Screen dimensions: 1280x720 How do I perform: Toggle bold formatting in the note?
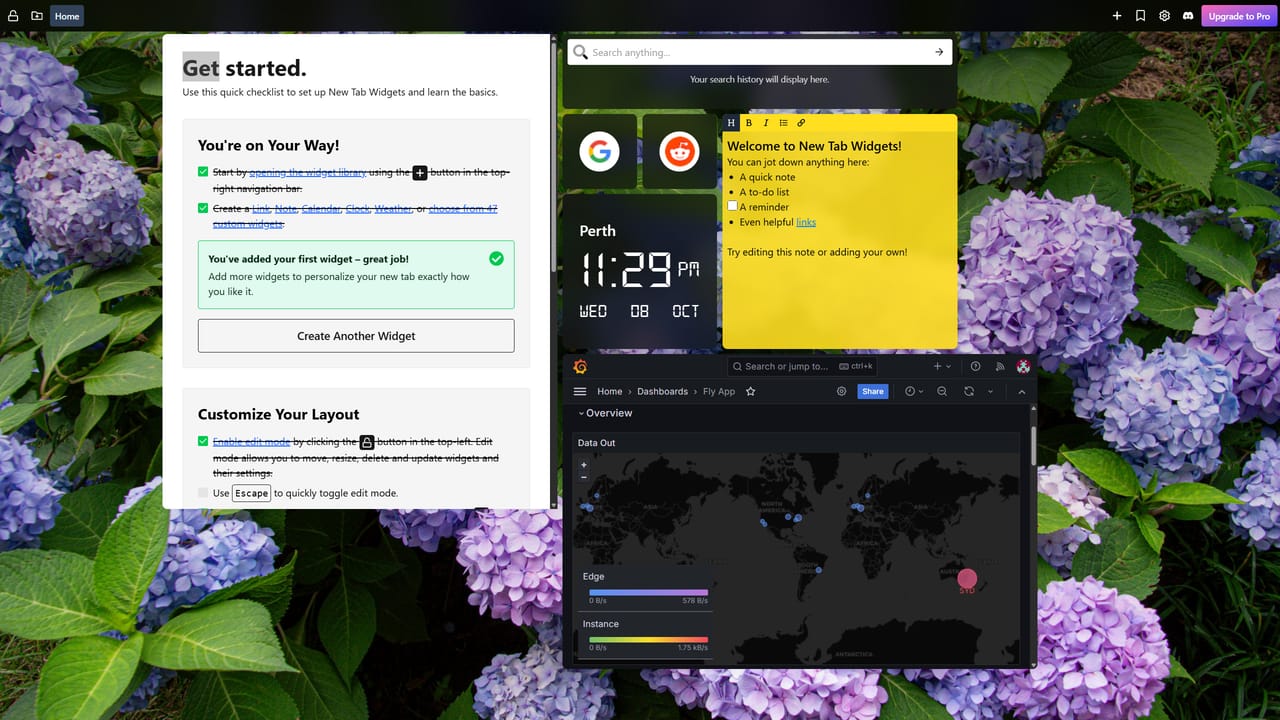point(749,123)
